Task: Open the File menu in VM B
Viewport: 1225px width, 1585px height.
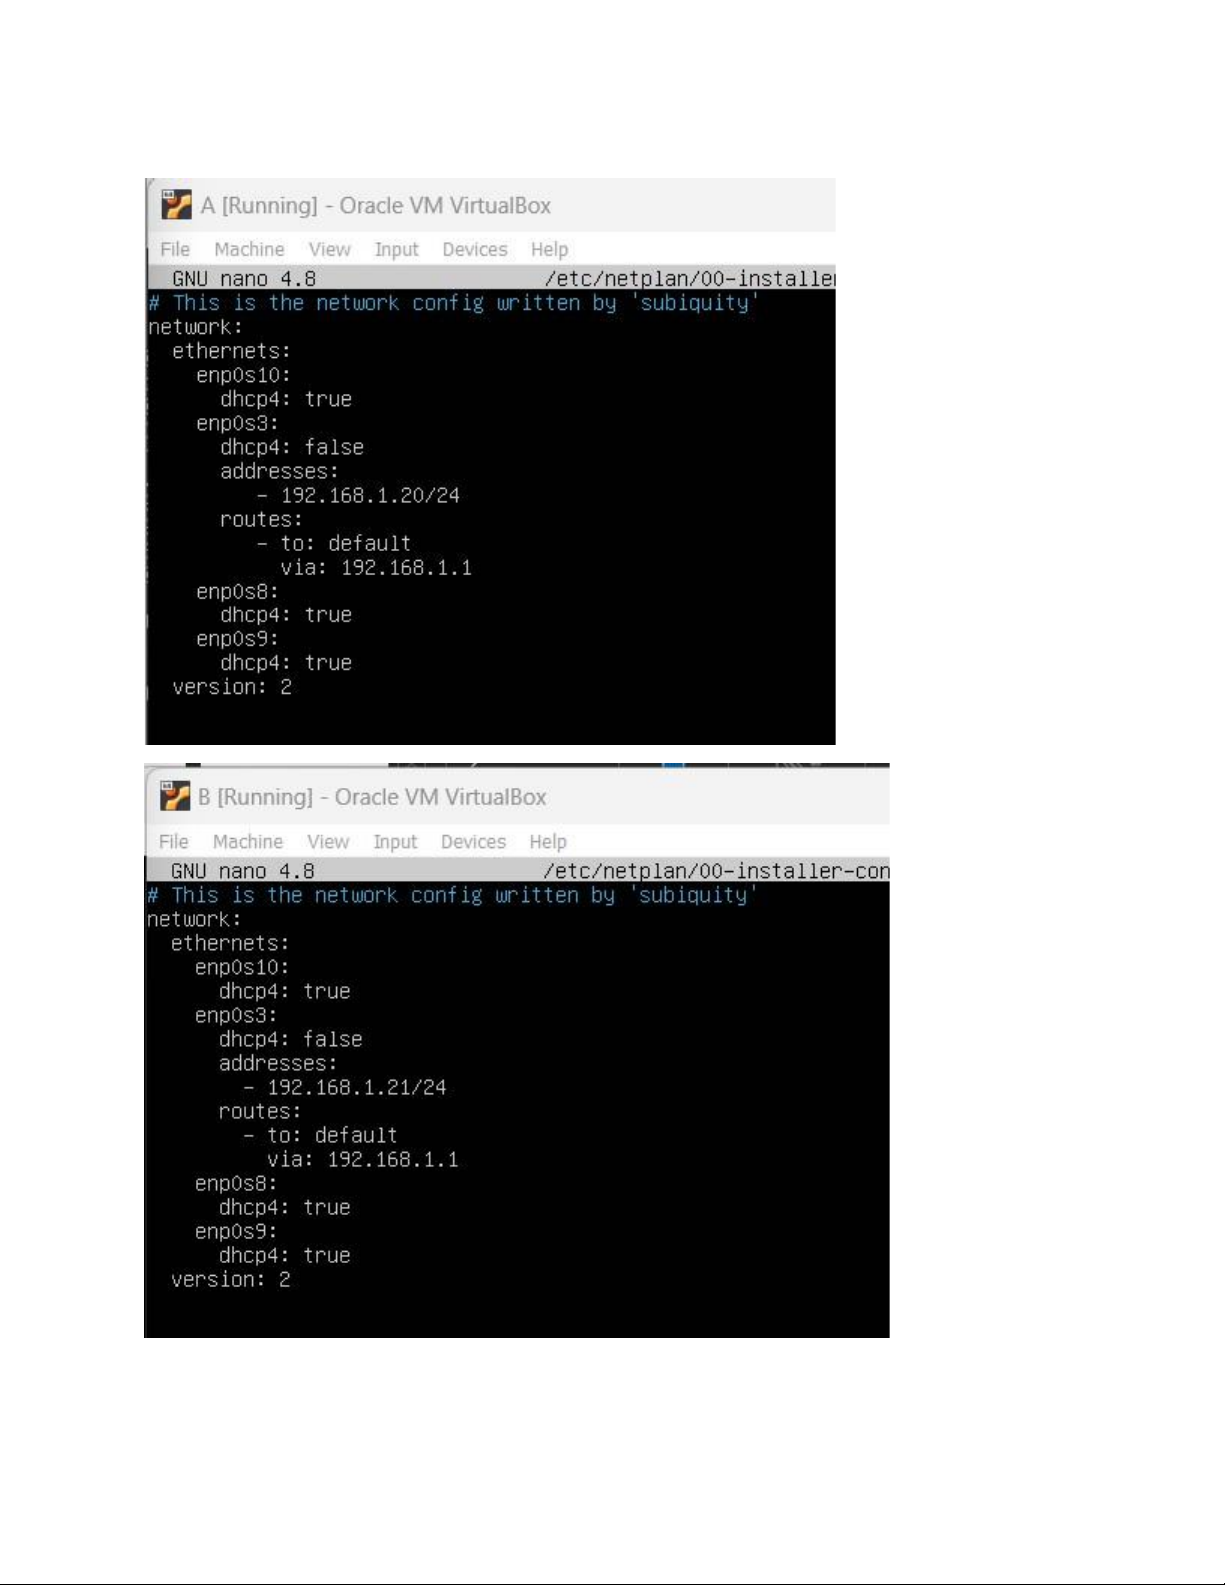Action: click(174, 841)
